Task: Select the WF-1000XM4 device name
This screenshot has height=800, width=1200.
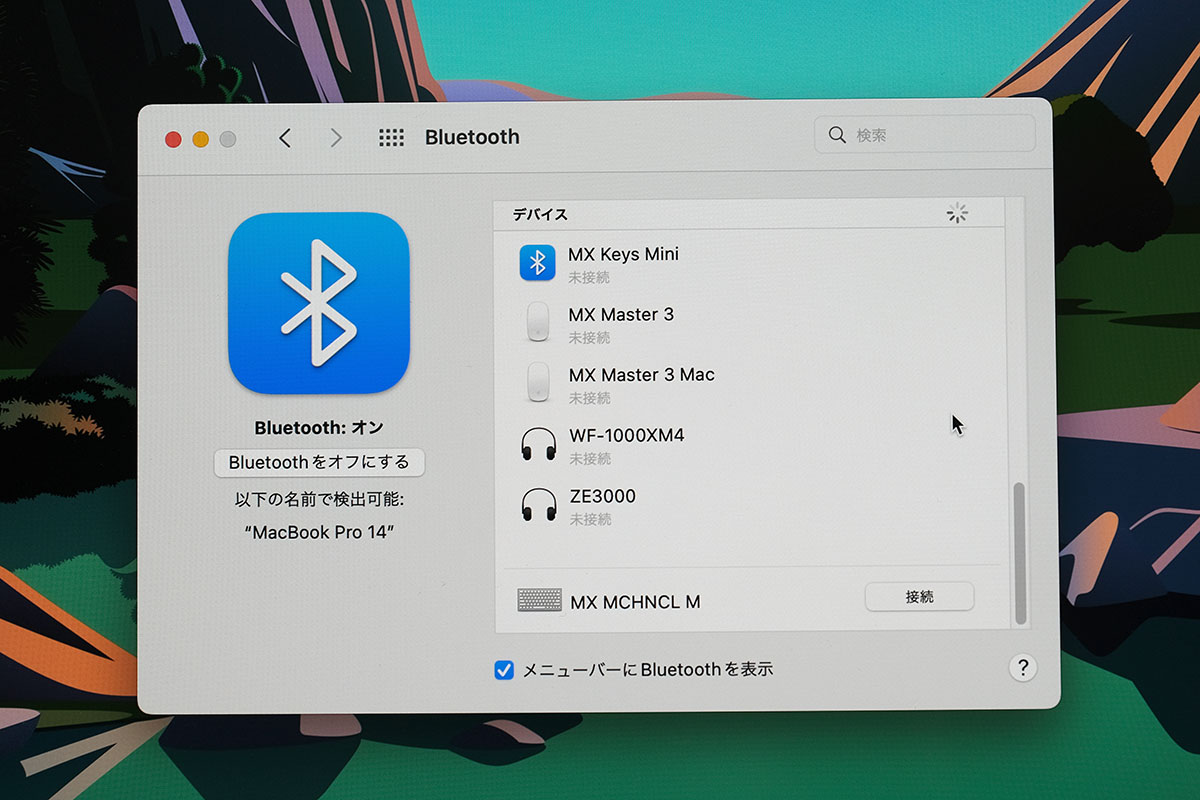Action: coord(627,436)
